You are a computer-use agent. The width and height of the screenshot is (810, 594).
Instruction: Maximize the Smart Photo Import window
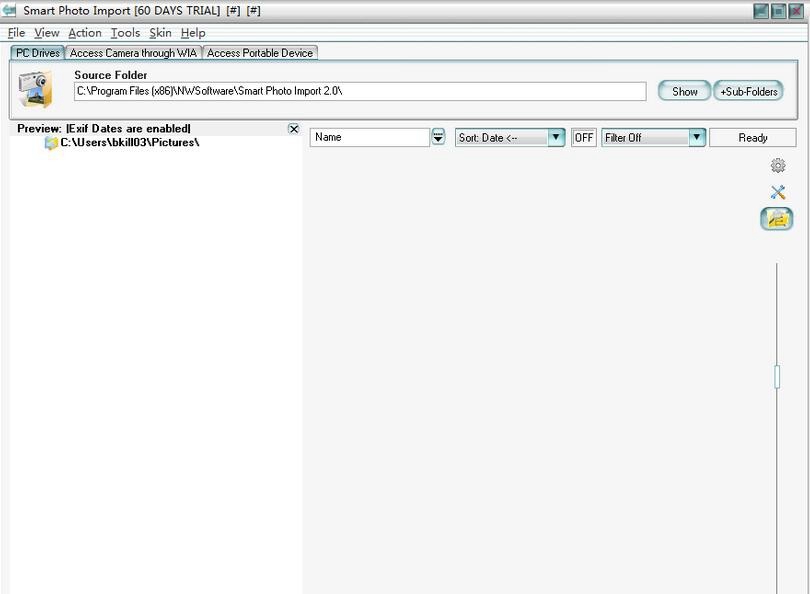point(778,11)
